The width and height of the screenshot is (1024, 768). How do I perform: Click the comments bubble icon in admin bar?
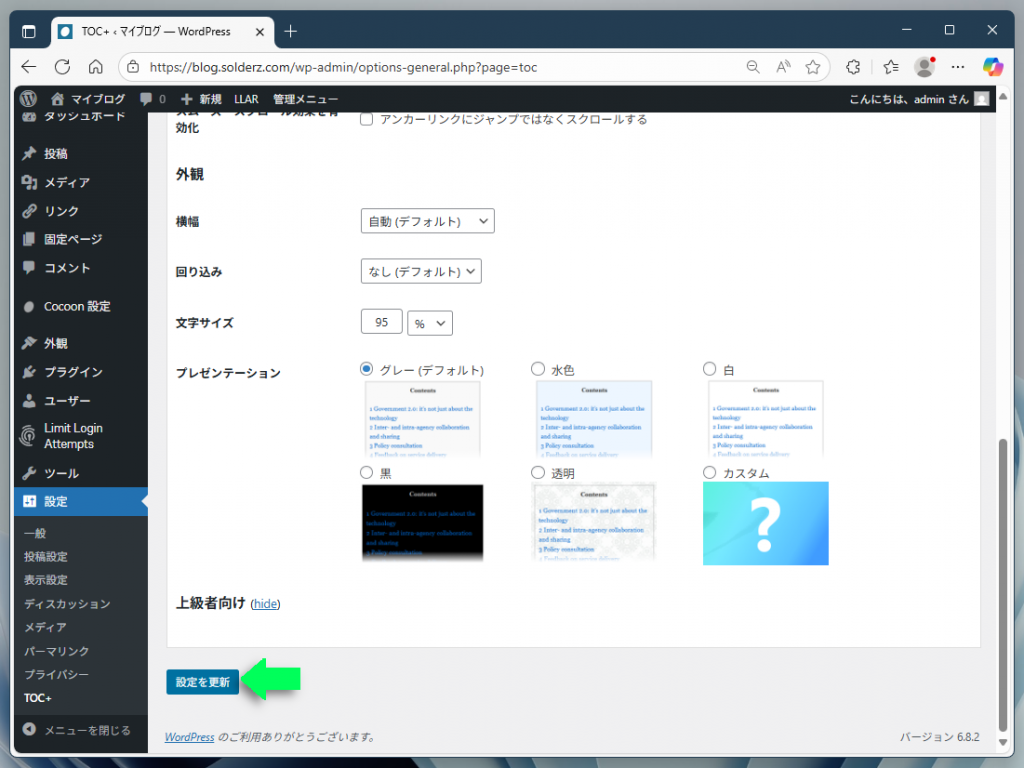(147, 99)
